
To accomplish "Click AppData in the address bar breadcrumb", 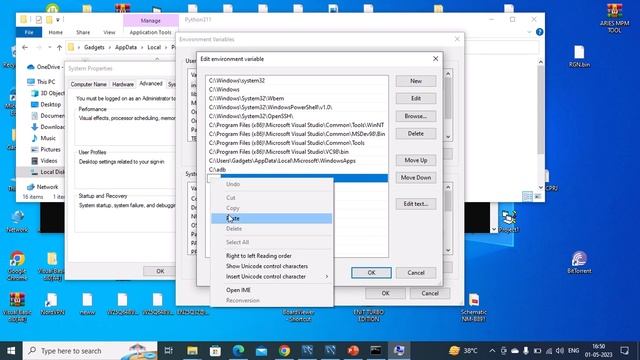I will click(126, 47).
